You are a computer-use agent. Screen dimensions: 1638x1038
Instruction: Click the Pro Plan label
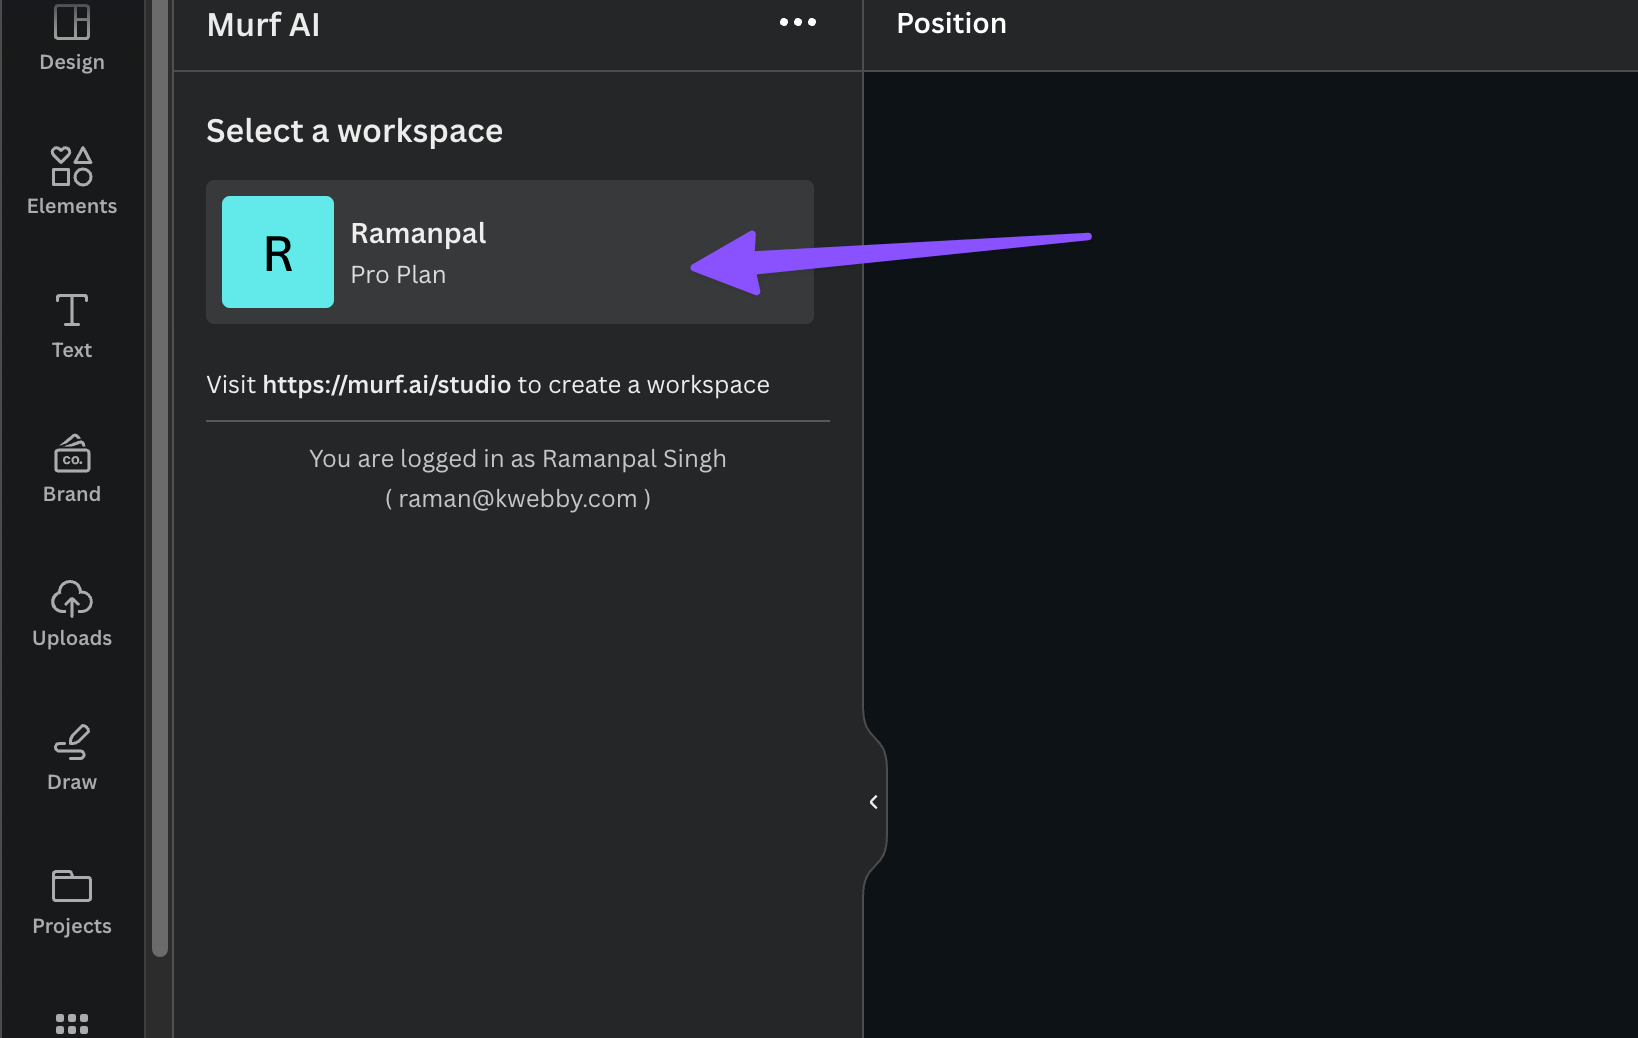point(398,275)
